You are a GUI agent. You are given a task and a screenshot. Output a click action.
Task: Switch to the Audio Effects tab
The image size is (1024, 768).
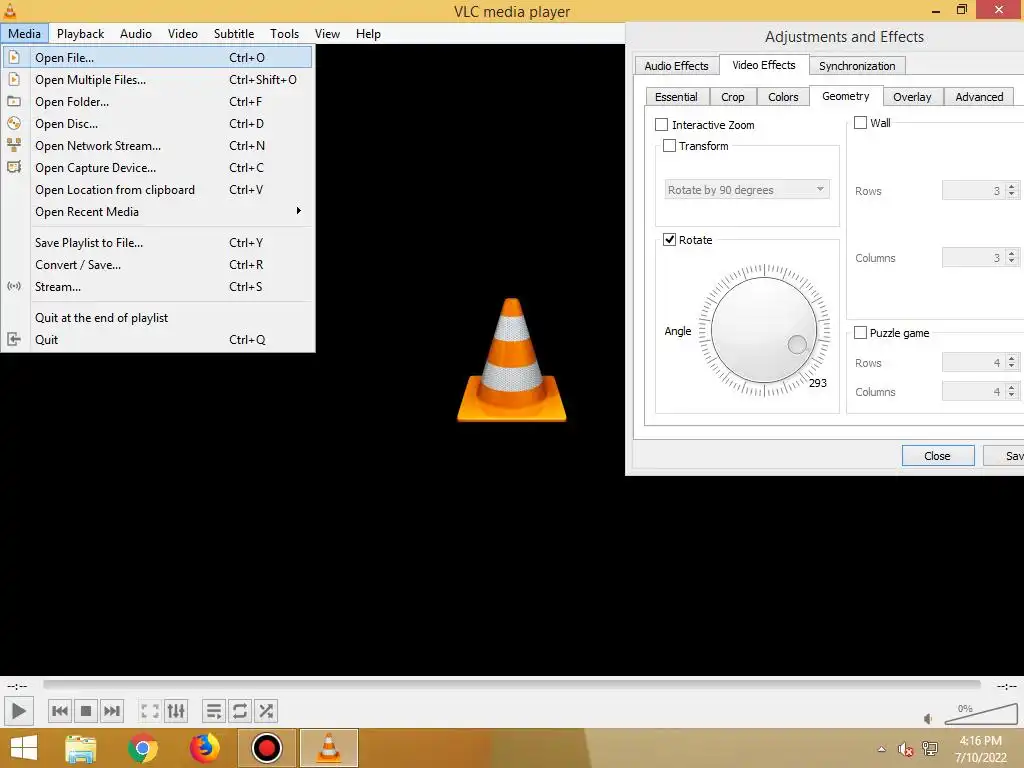[677, 66]
